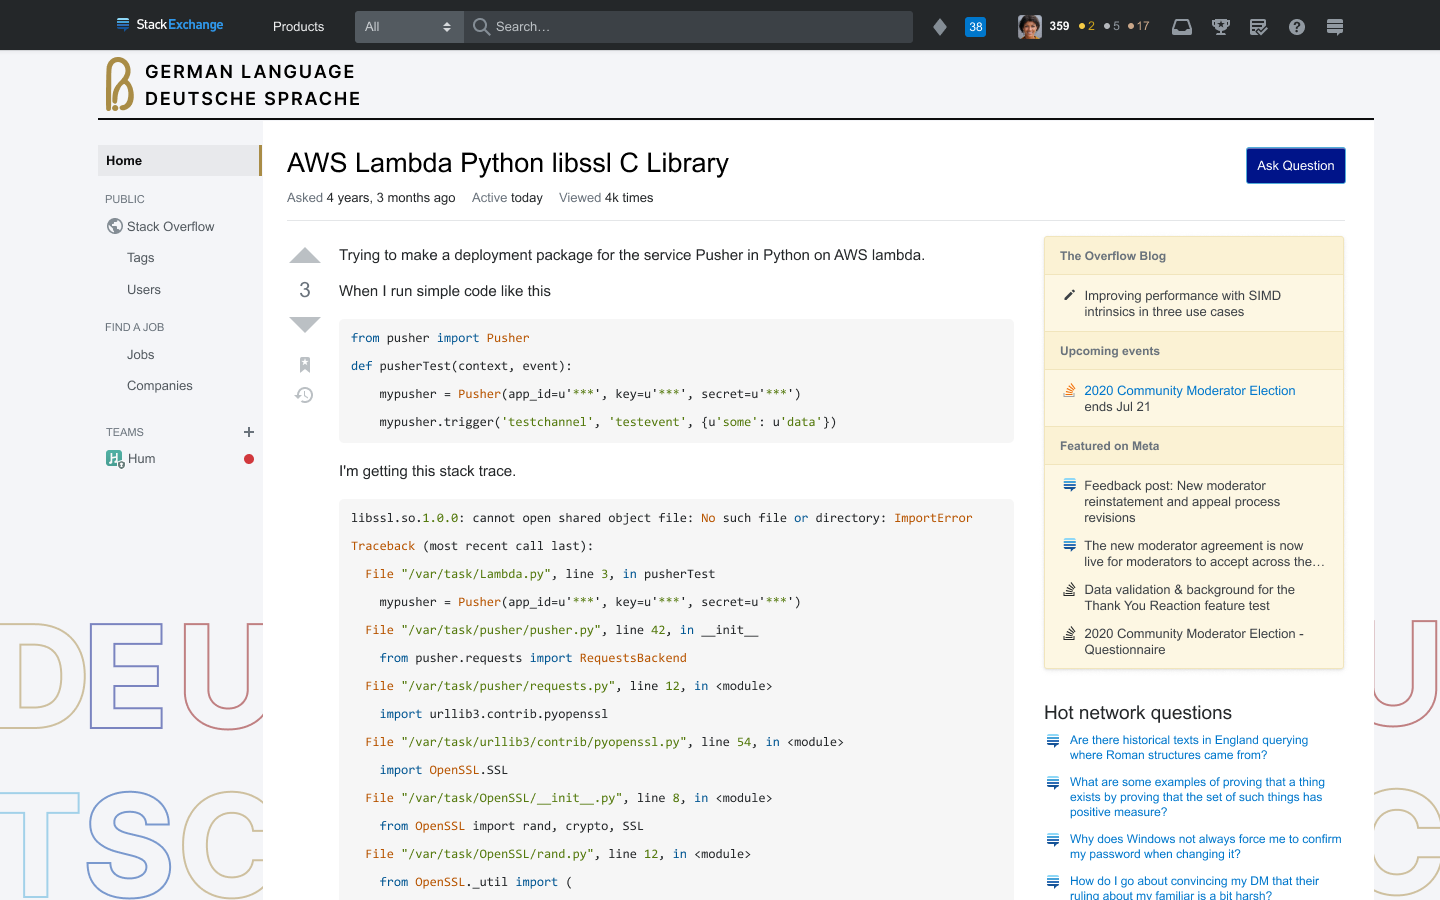Click the 'ends Jul 21' text

[1117, 407]
